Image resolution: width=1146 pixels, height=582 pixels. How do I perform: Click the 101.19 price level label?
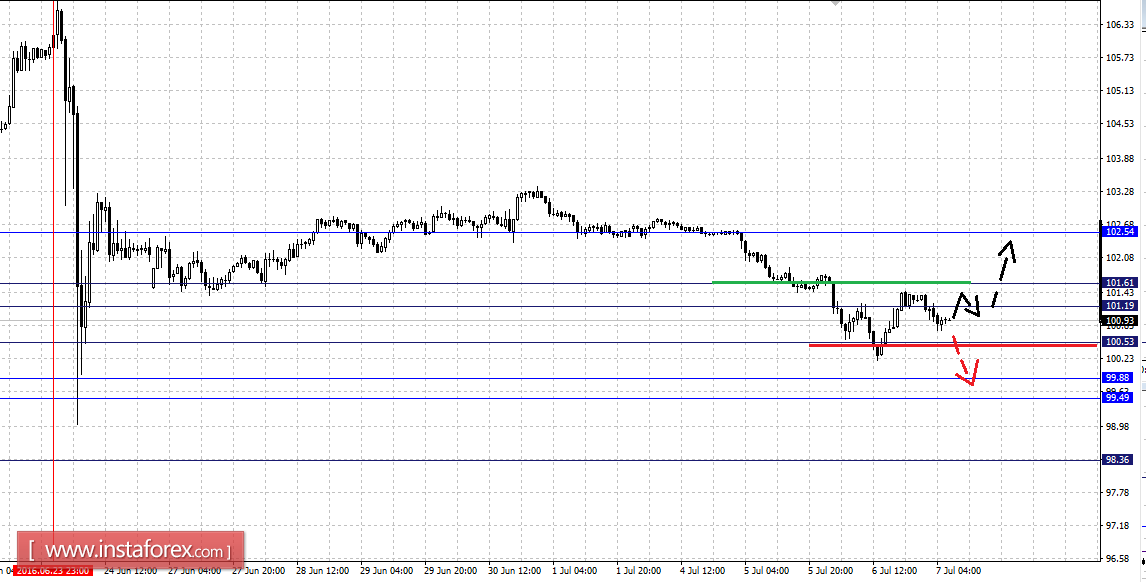[x=1120, y=306]
